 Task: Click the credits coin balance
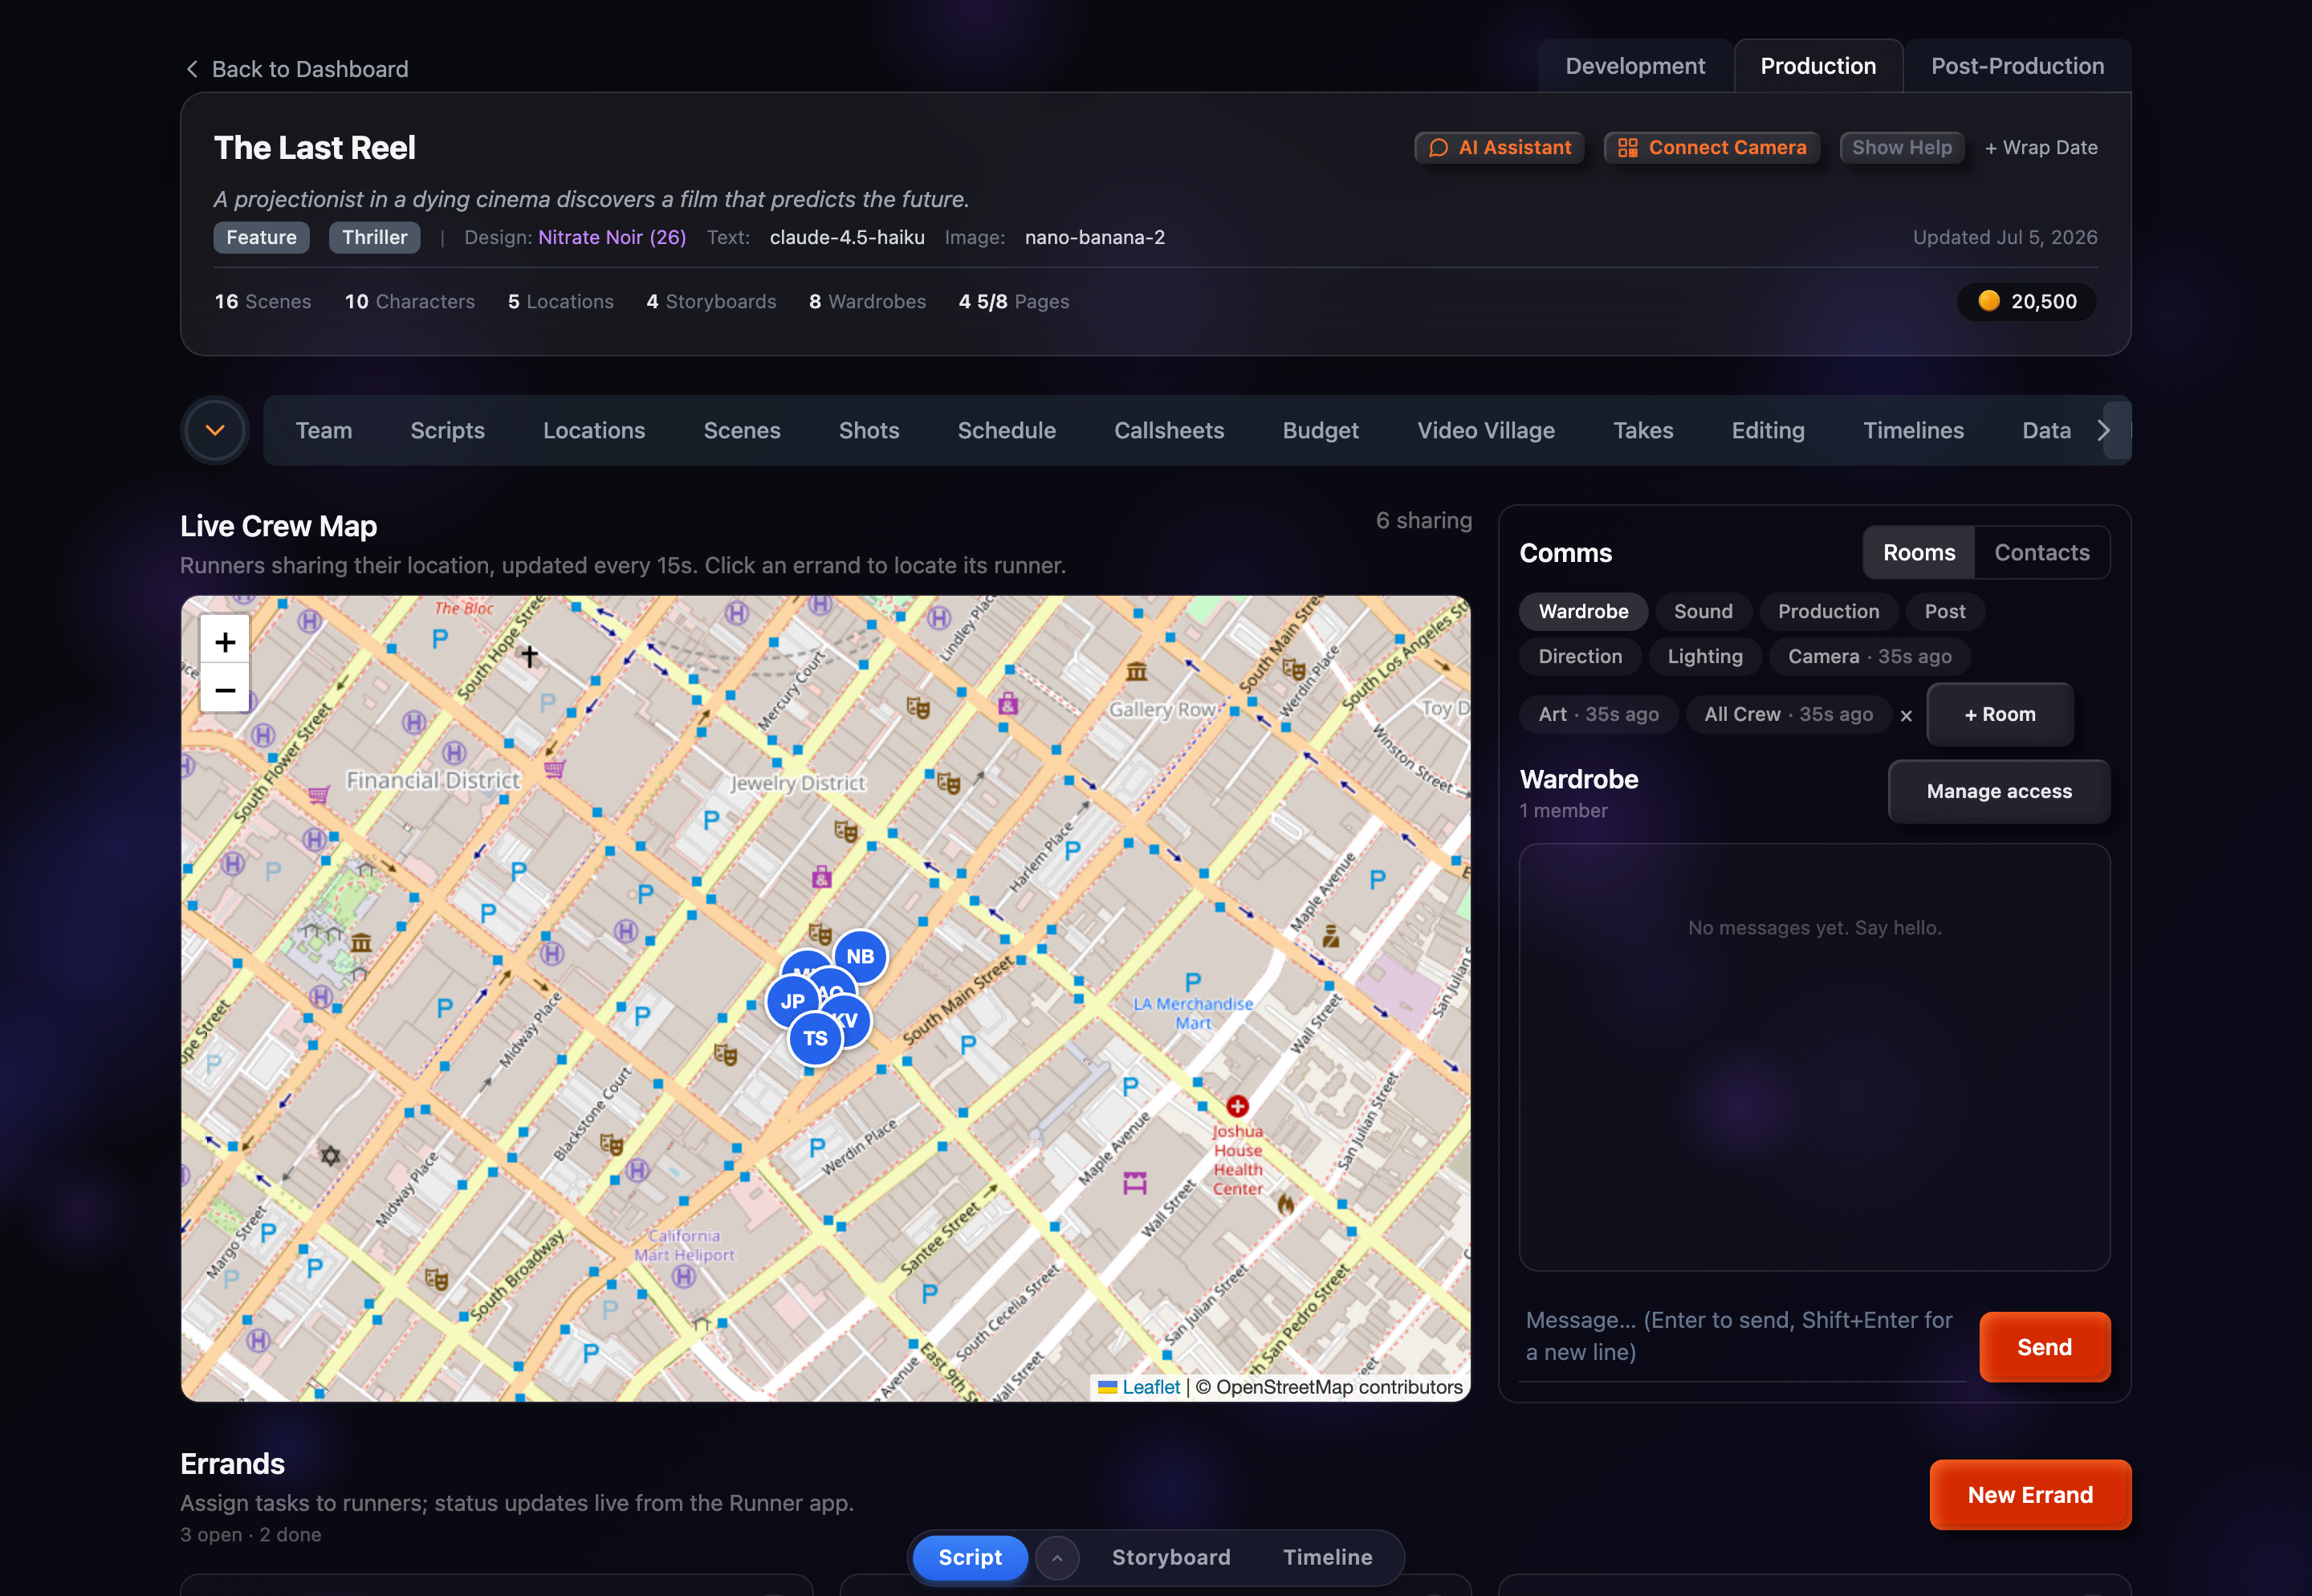click(x=2026, y=301)
